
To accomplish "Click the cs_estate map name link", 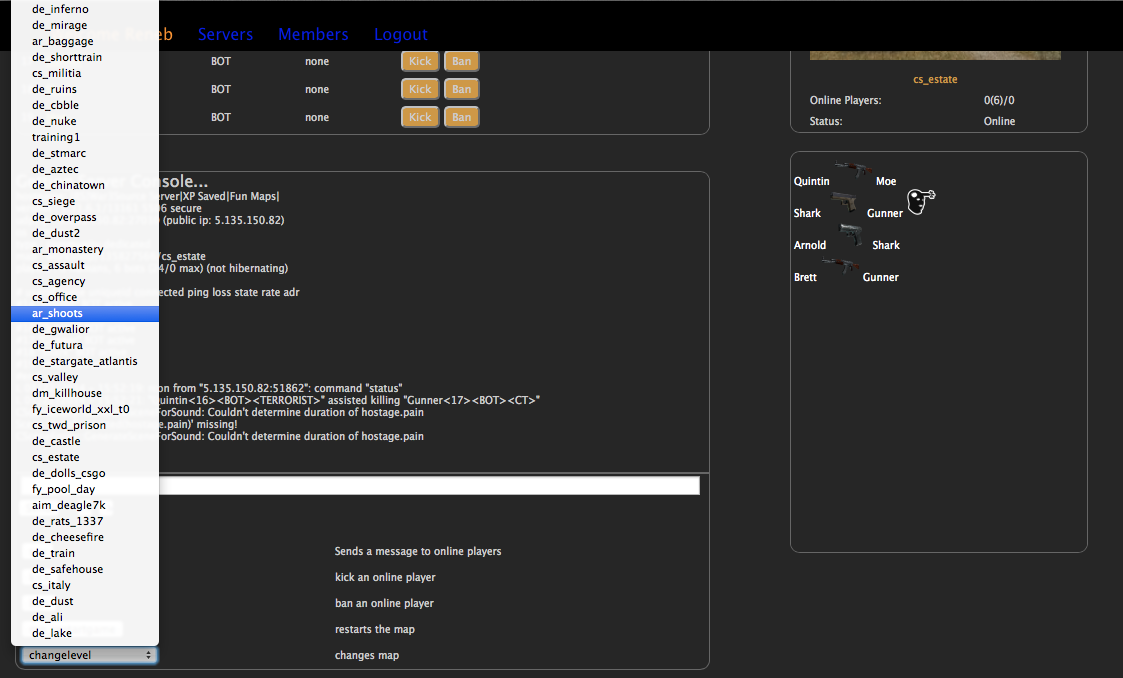I will [x=935, y=79].
